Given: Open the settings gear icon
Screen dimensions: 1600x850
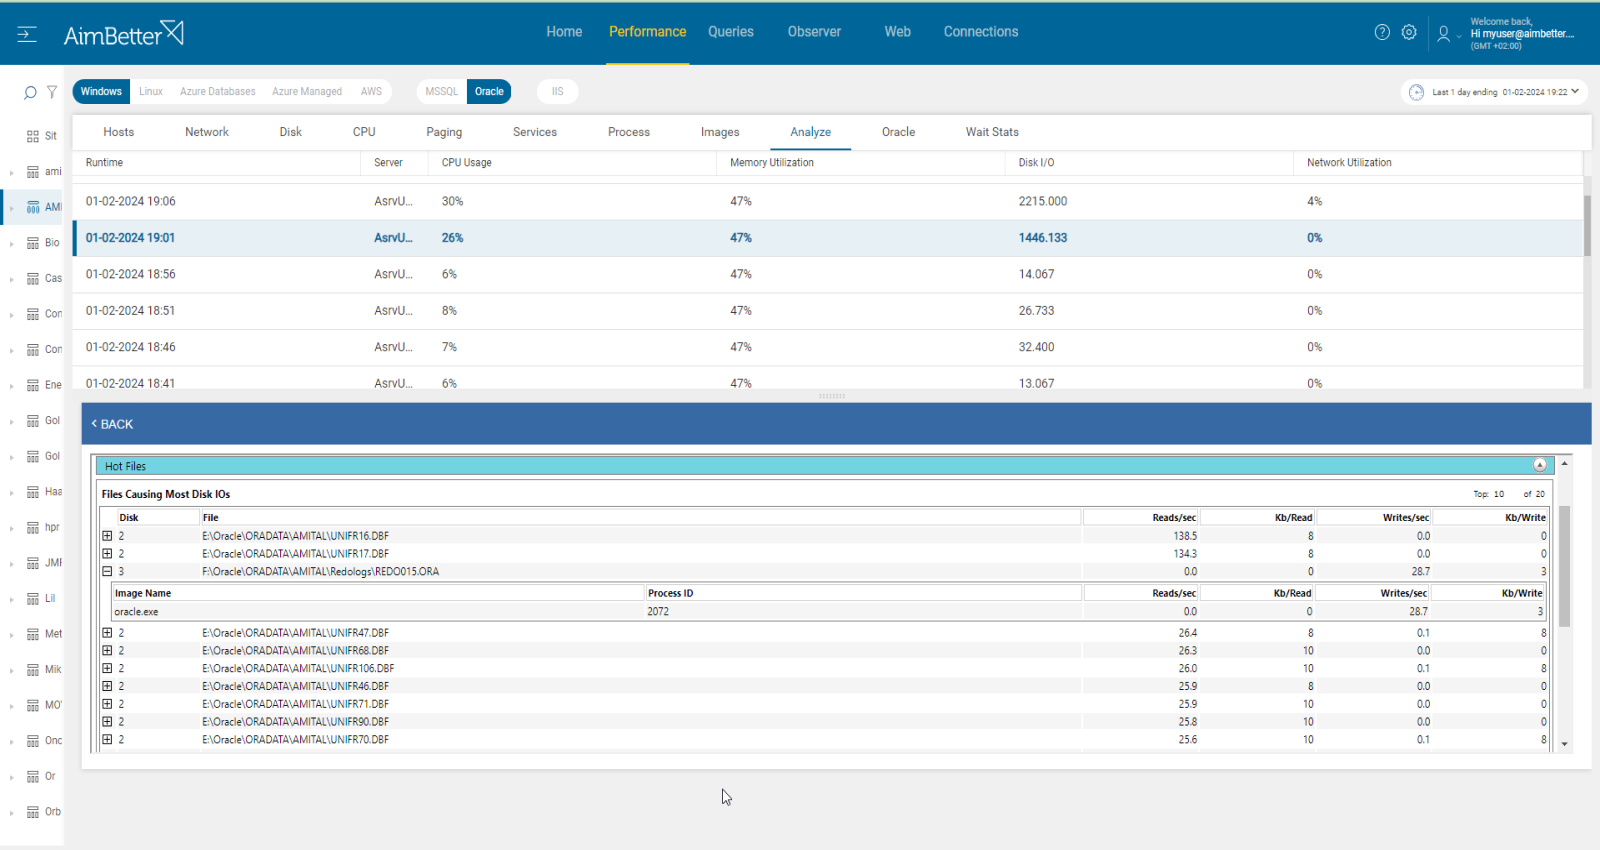Looking at the screenshot, I should click(1409, 32).
